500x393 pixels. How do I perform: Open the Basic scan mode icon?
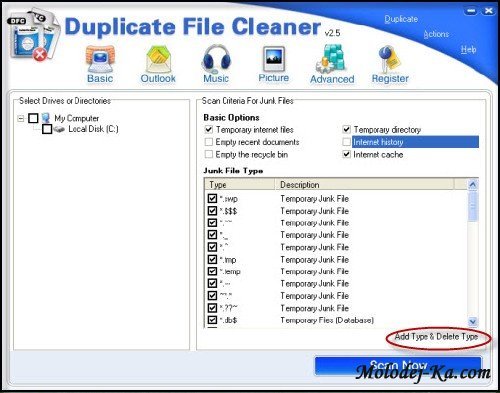point(100,59)
